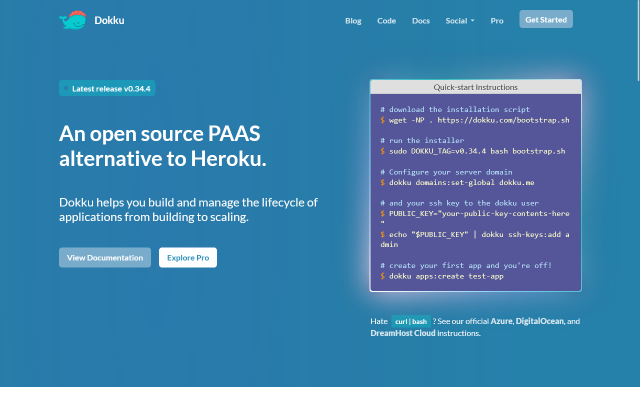The image size is (640, 400).
Task: Open the Azure instructions link
Action: [501, 321]
